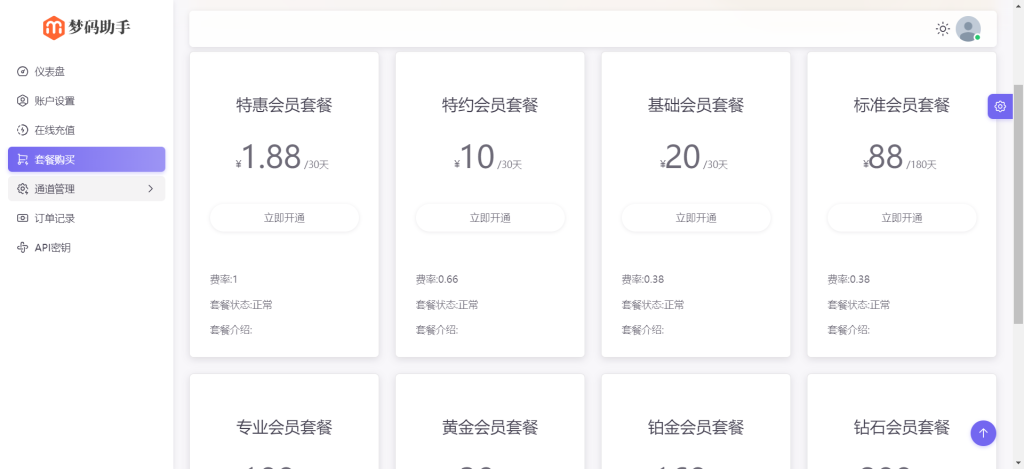The image size is (1024, 469).
Task: Open the user avatar dropdown
Action: pyautogui.click(x=968, y=29)
